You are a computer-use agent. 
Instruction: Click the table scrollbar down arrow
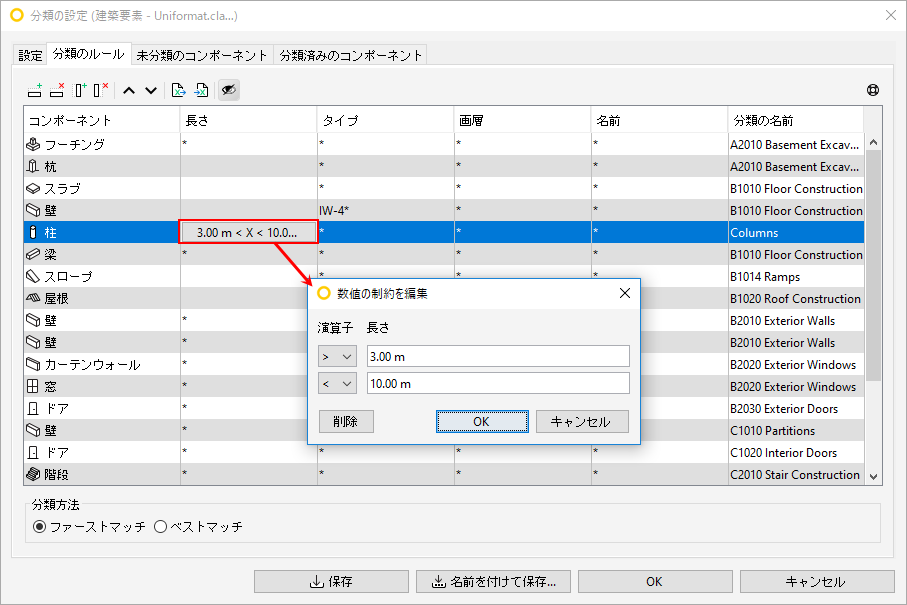coord(873,477)
